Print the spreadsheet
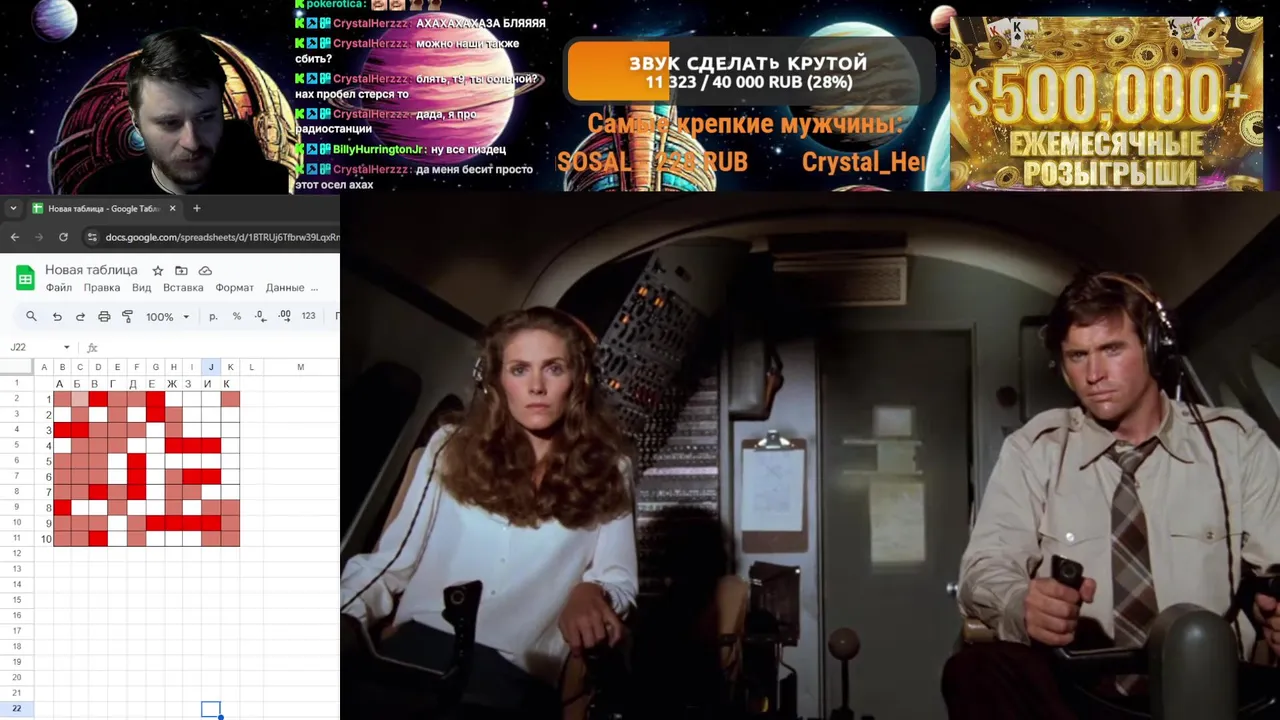The height and width of the screenshot is (720, 1280). (104, 316)
